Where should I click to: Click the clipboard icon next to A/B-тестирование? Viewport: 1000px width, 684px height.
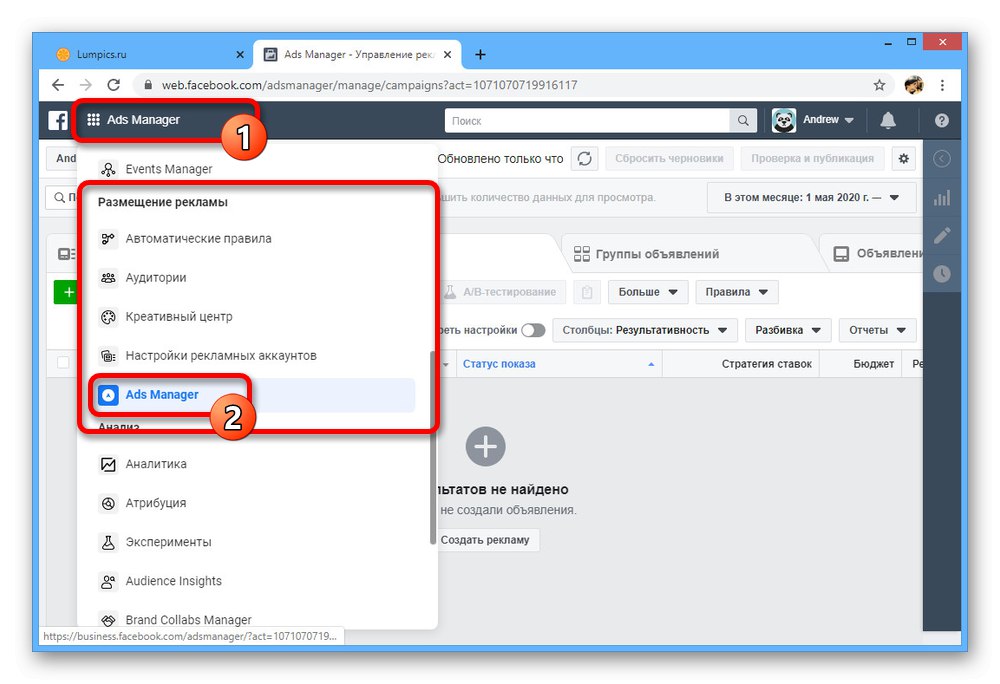587,292
